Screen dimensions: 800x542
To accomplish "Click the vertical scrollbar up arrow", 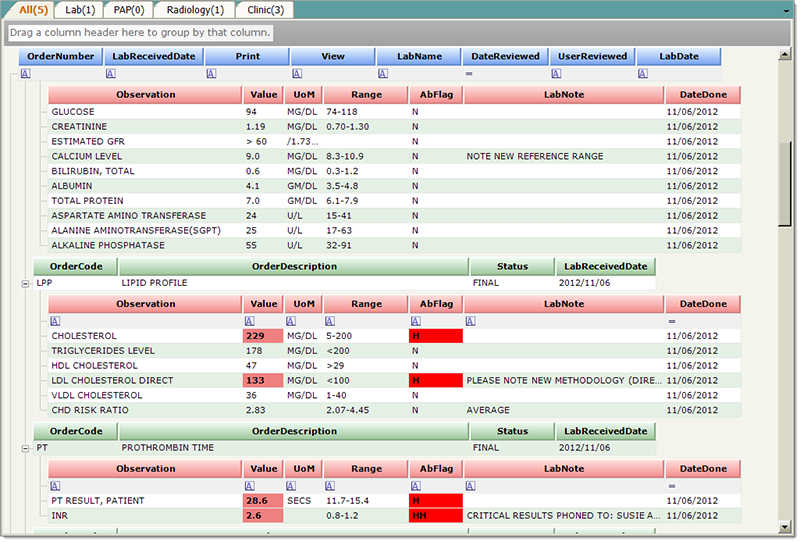I will pyautogui.click(x=785, y=54).
